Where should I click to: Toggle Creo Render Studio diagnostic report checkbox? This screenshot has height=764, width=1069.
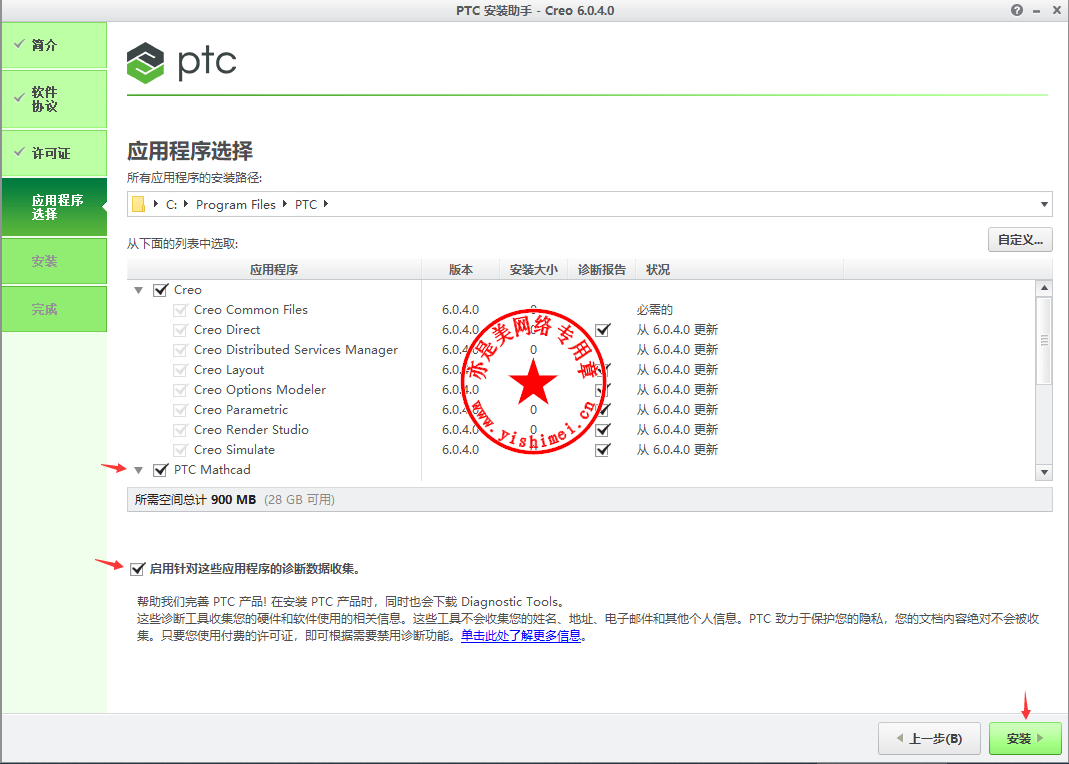point(602,430)
